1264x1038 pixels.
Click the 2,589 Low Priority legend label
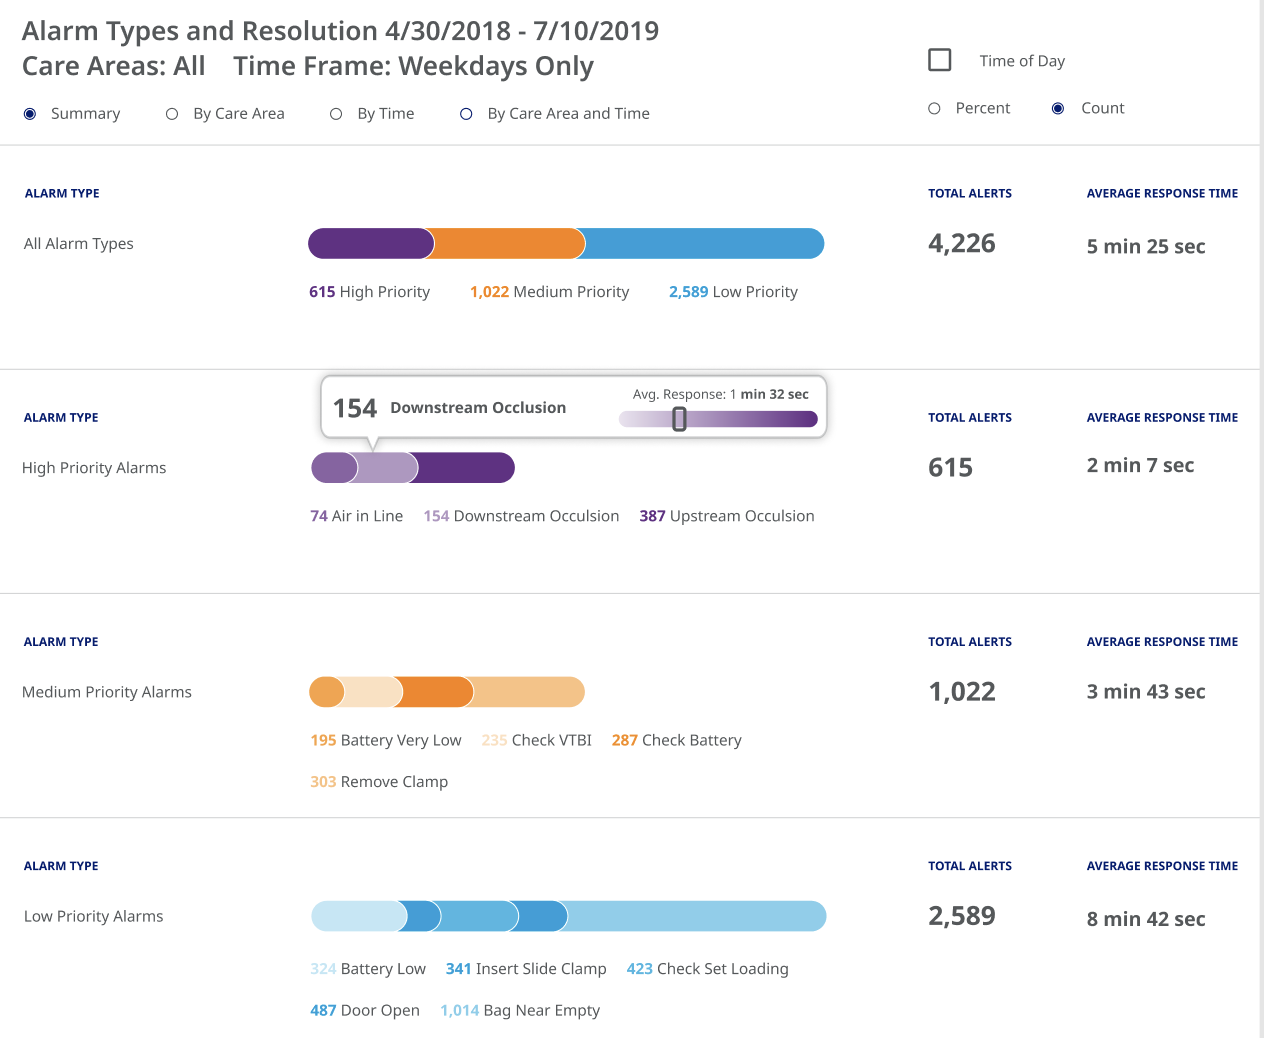point(733,292)
